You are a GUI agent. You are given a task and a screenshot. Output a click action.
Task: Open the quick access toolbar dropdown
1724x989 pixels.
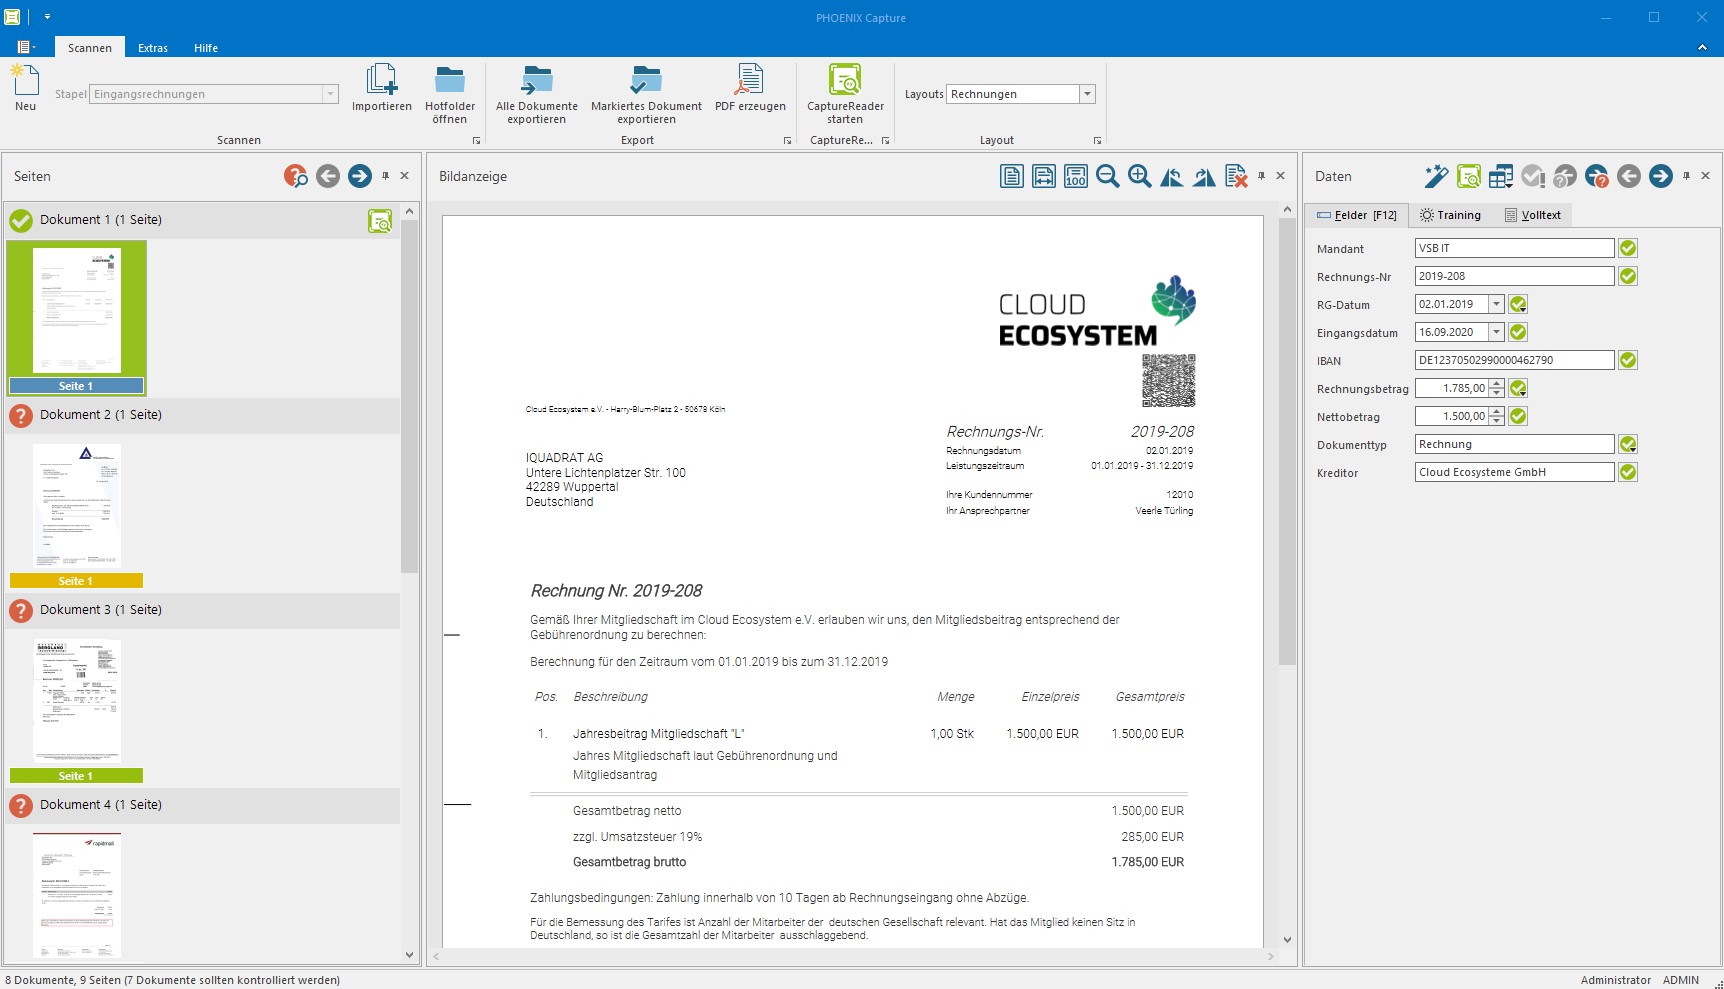47,17
